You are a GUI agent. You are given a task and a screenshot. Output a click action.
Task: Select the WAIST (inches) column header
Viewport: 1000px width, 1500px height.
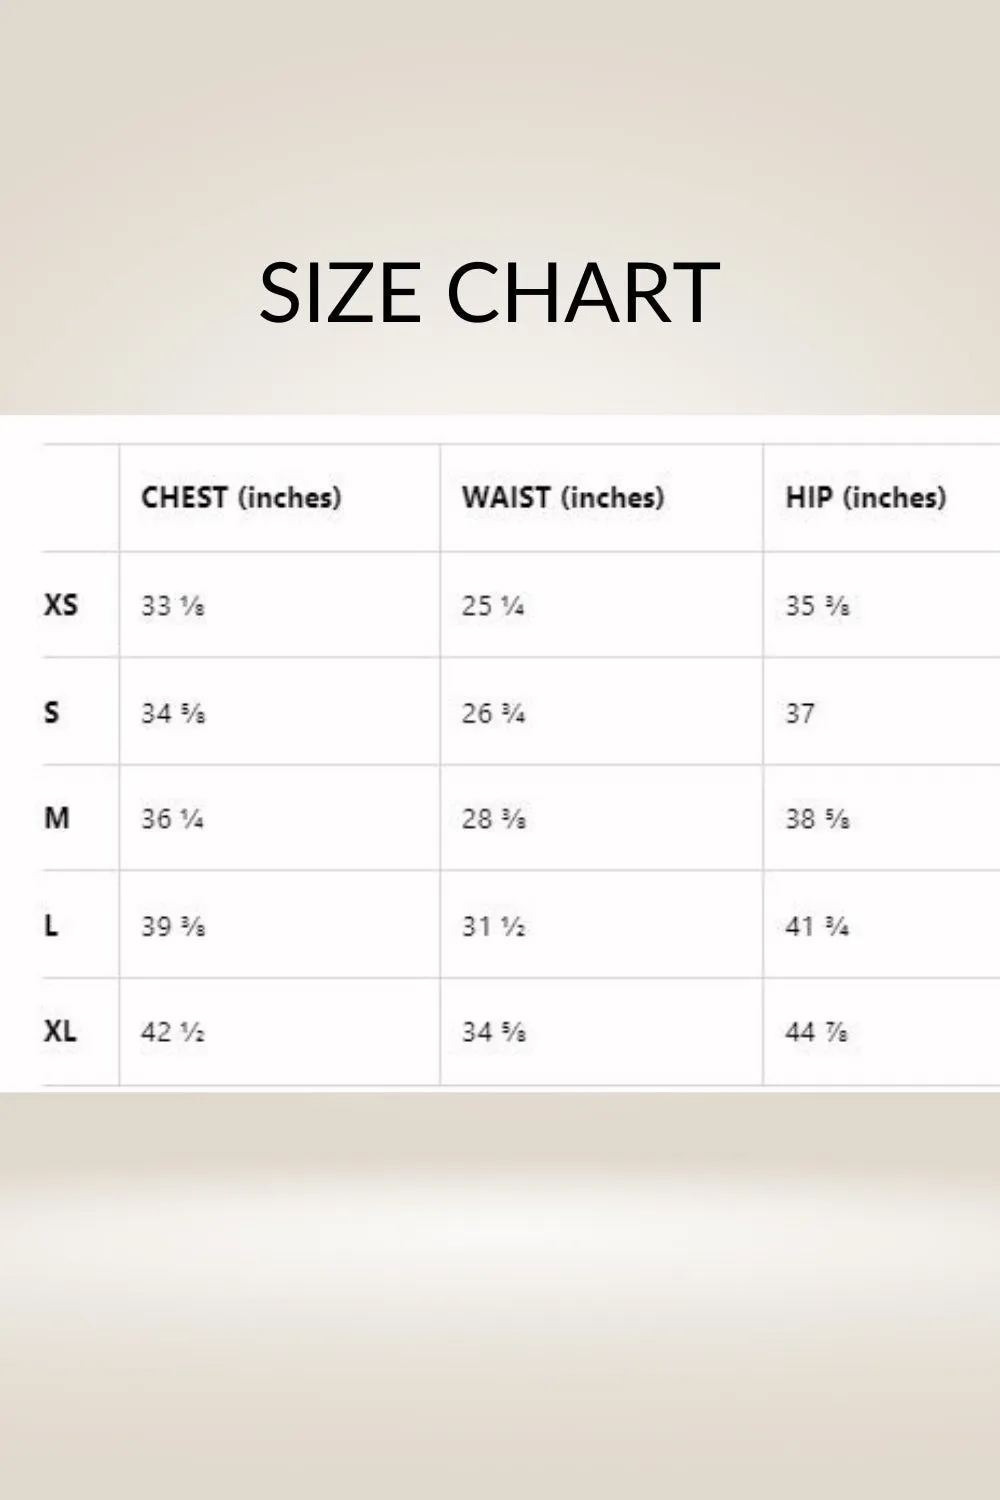coord(563,497)
